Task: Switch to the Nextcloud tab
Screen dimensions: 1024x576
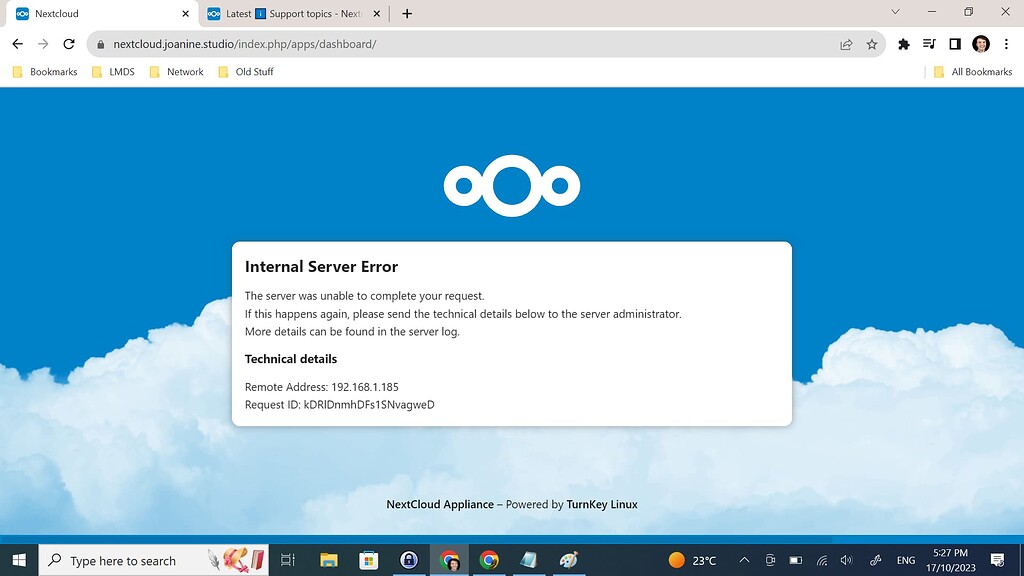Action: tap(101, 14)
